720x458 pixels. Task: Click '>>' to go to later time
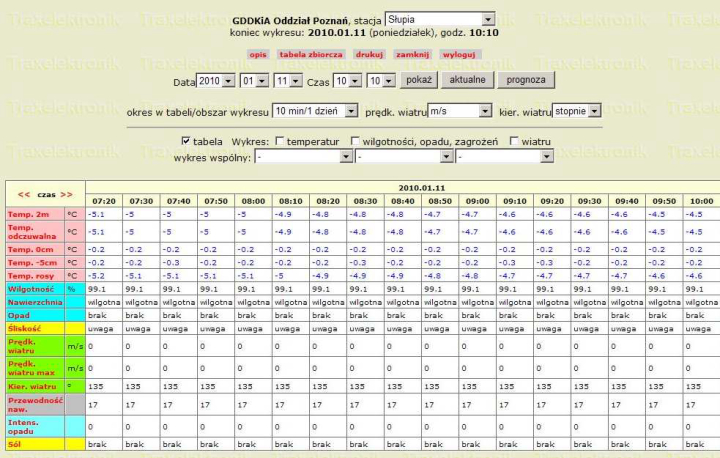pos(67,195)
